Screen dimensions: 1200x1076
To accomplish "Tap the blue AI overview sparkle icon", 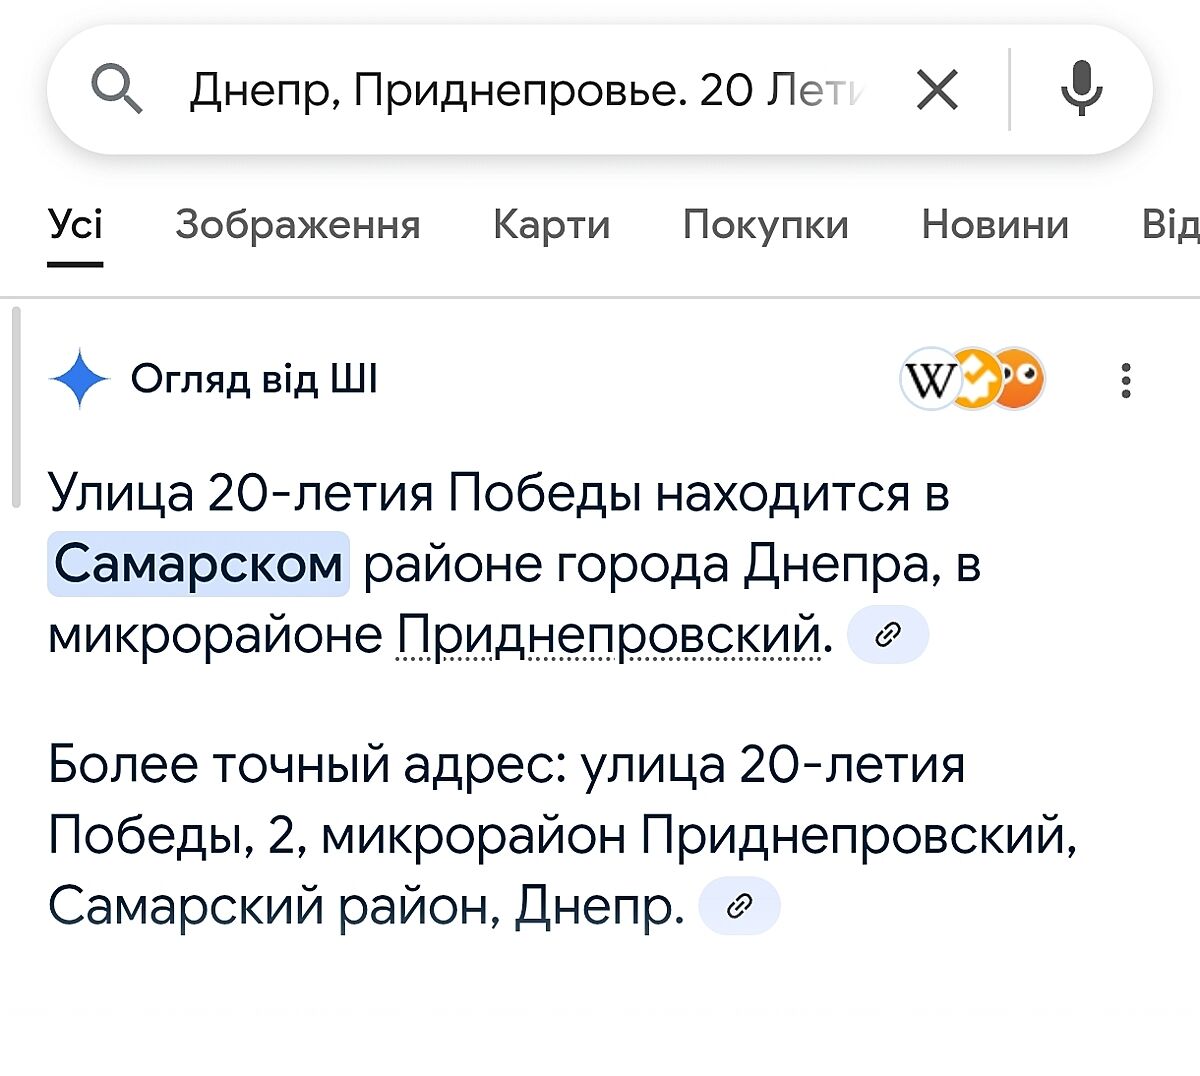I will pos(79,380).
